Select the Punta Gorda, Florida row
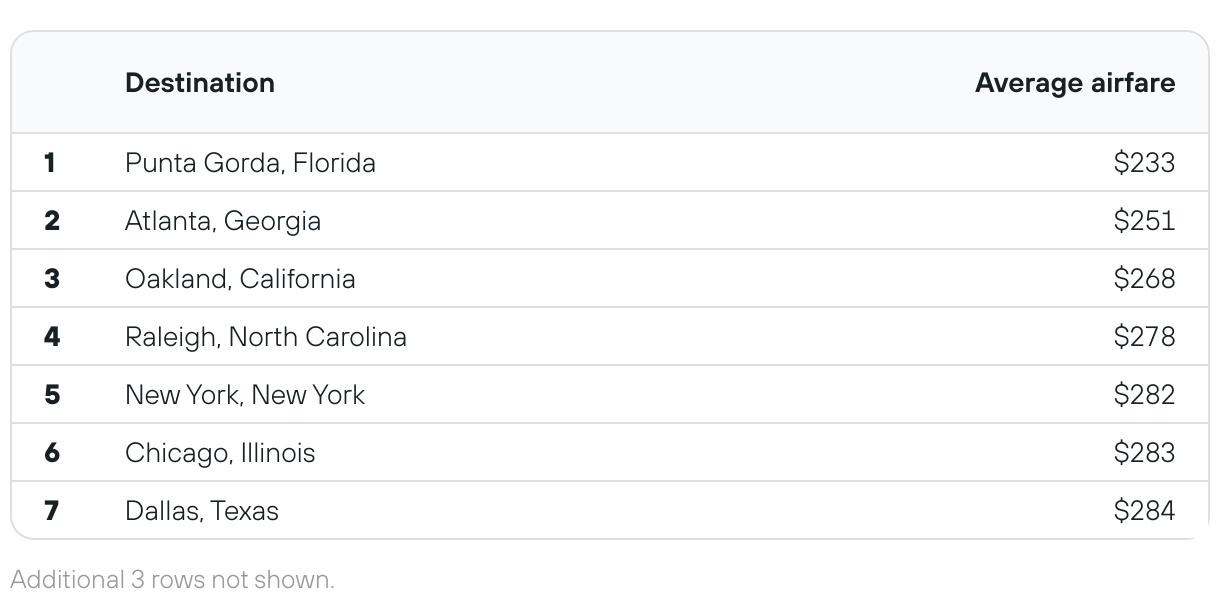Screen dimensions: 1220x606 [610, 162]
